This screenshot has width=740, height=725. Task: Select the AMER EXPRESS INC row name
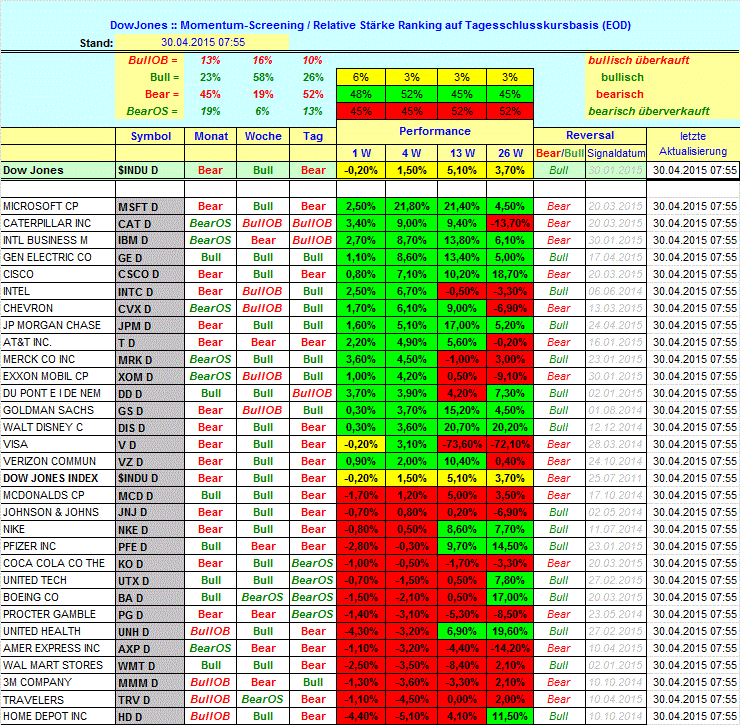[x=51, y=648]
